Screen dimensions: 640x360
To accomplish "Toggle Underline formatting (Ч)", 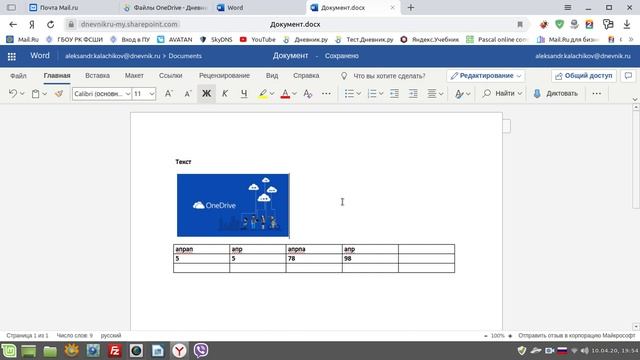I will (244, 93).
